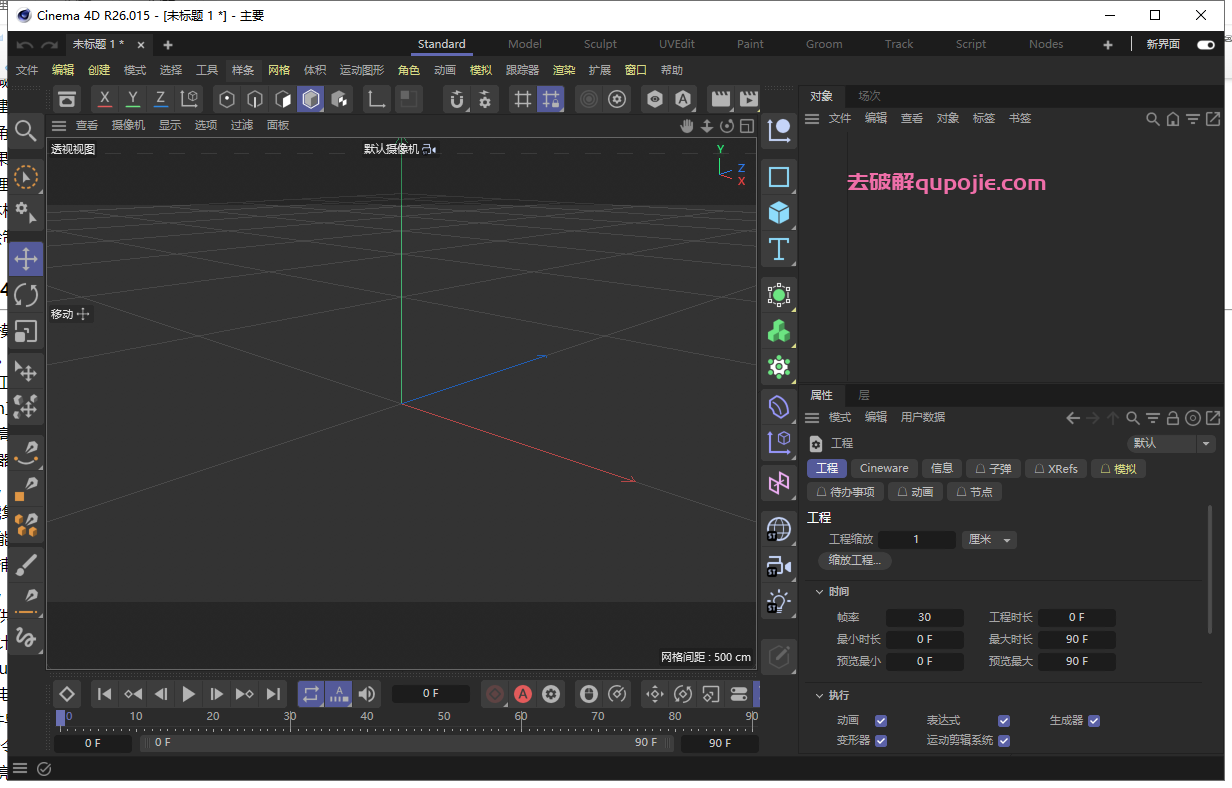The image size is (1232, 788).
Task: Open Attributes panel hamburger menu
Action: (x=812, y=418)
